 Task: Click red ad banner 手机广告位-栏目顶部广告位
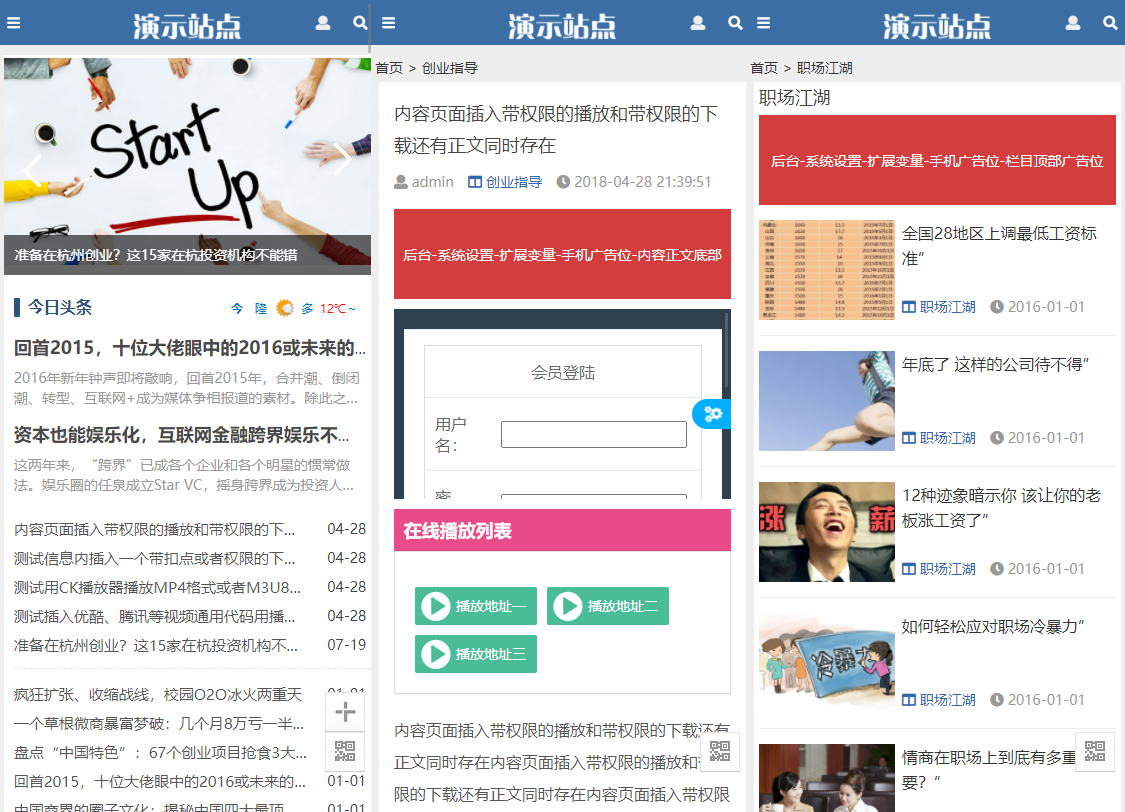[937, 160]
